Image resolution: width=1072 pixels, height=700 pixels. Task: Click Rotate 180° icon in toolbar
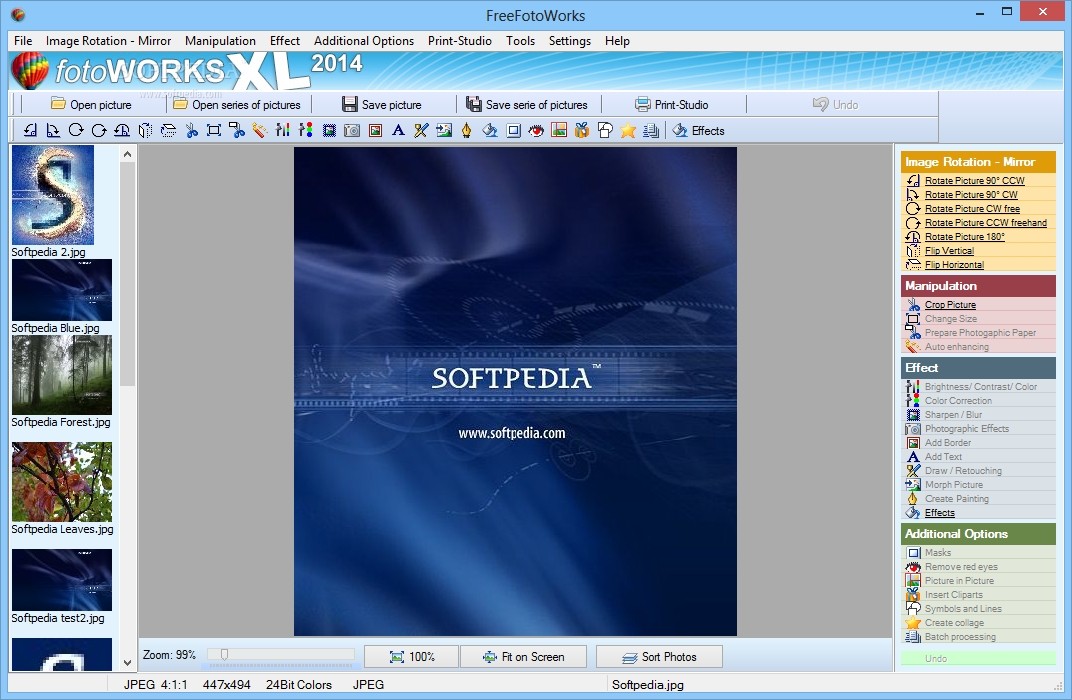(x=122, y=130)
